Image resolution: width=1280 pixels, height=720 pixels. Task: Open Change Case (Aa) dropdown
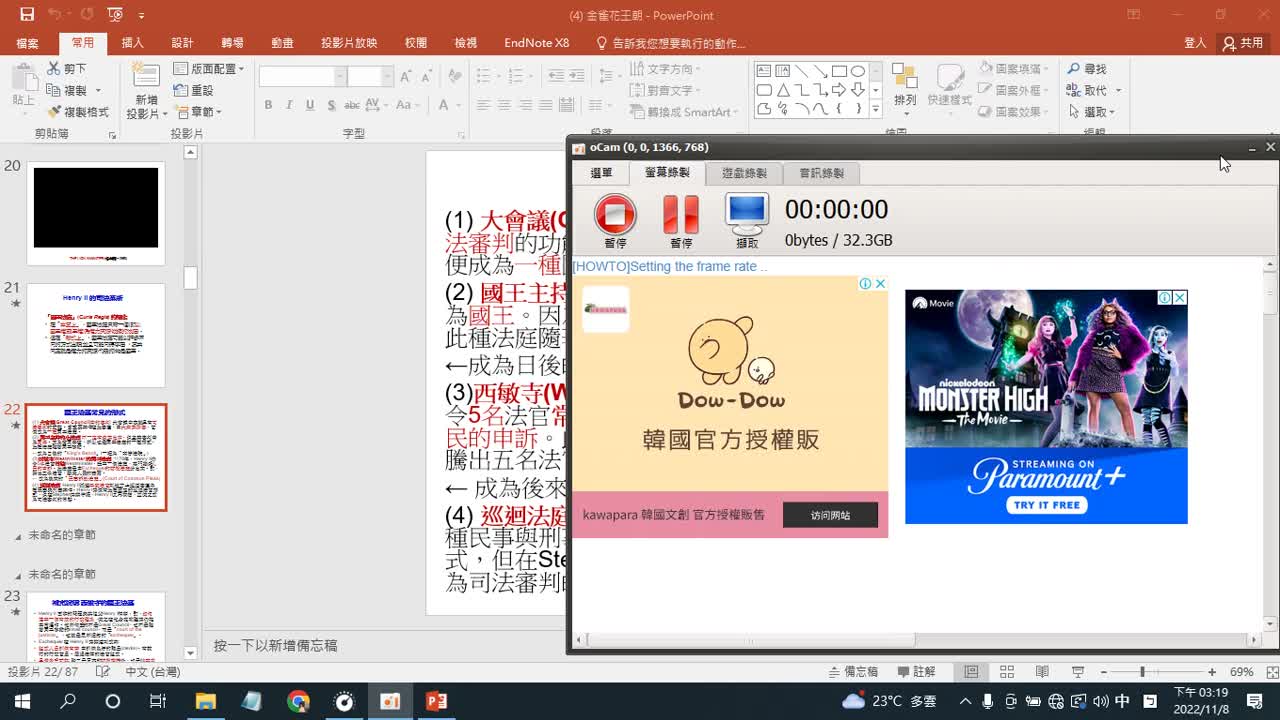tap(407, 105)
